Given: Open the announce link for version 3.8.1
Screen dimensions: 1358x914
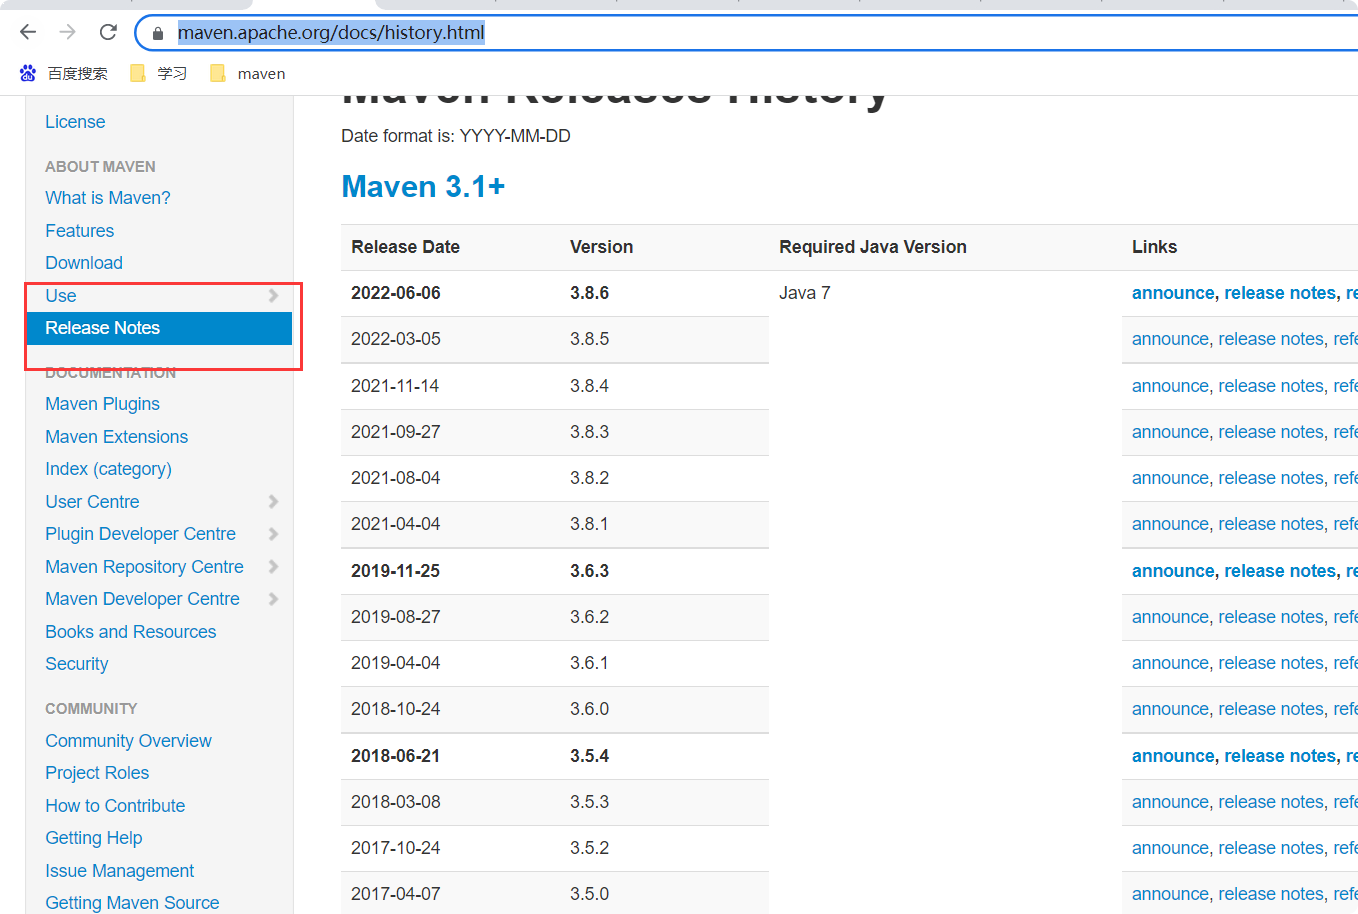Looking at the screenshot, I should 1170,524.
